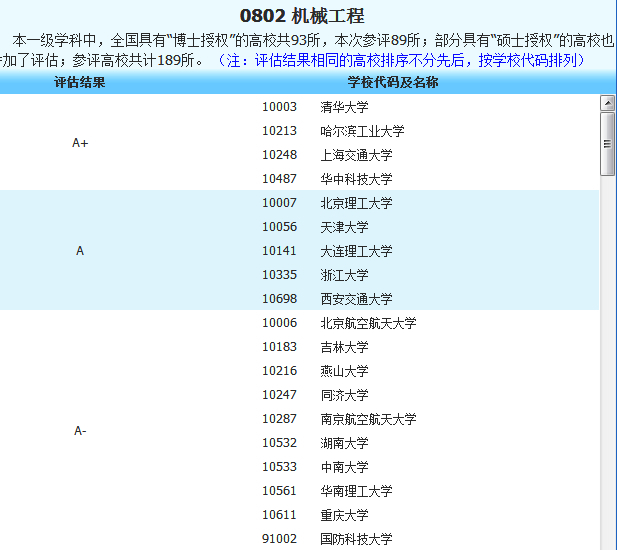Click school code 10007
This screenshot has height=550, width=619.
(x=279, y=203)
